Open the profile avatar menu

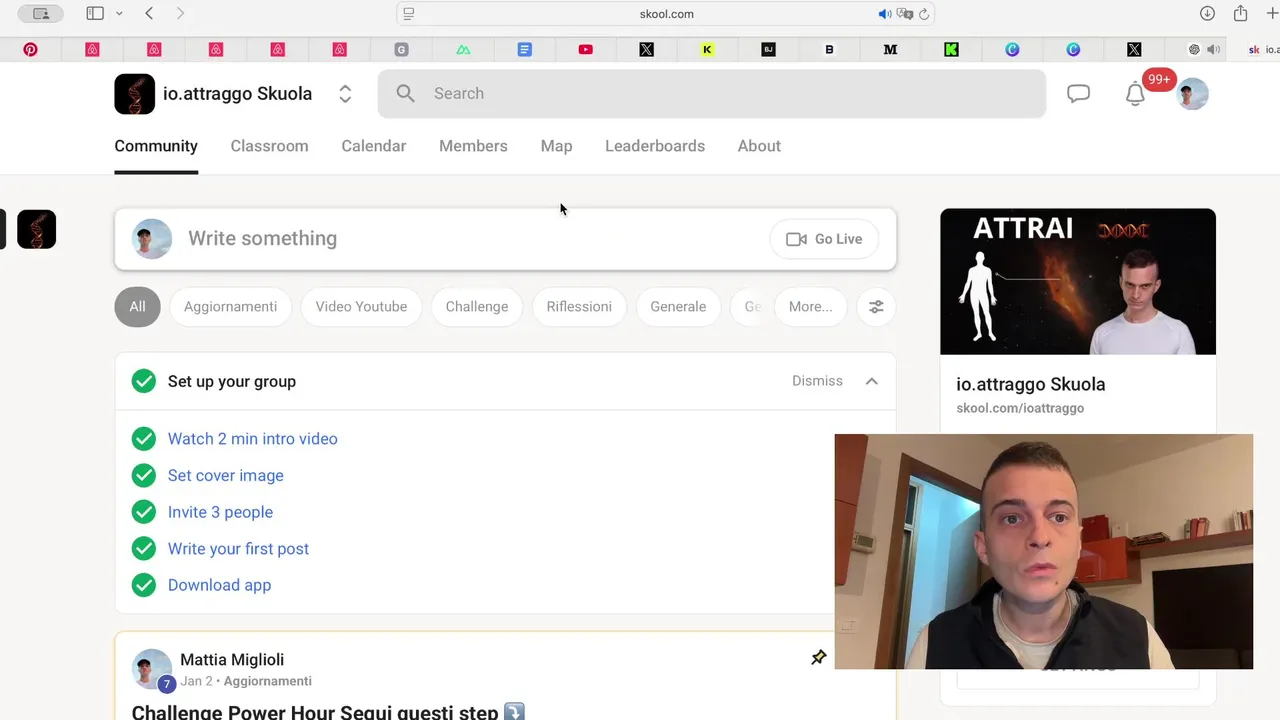click(x=1192, y=94)
